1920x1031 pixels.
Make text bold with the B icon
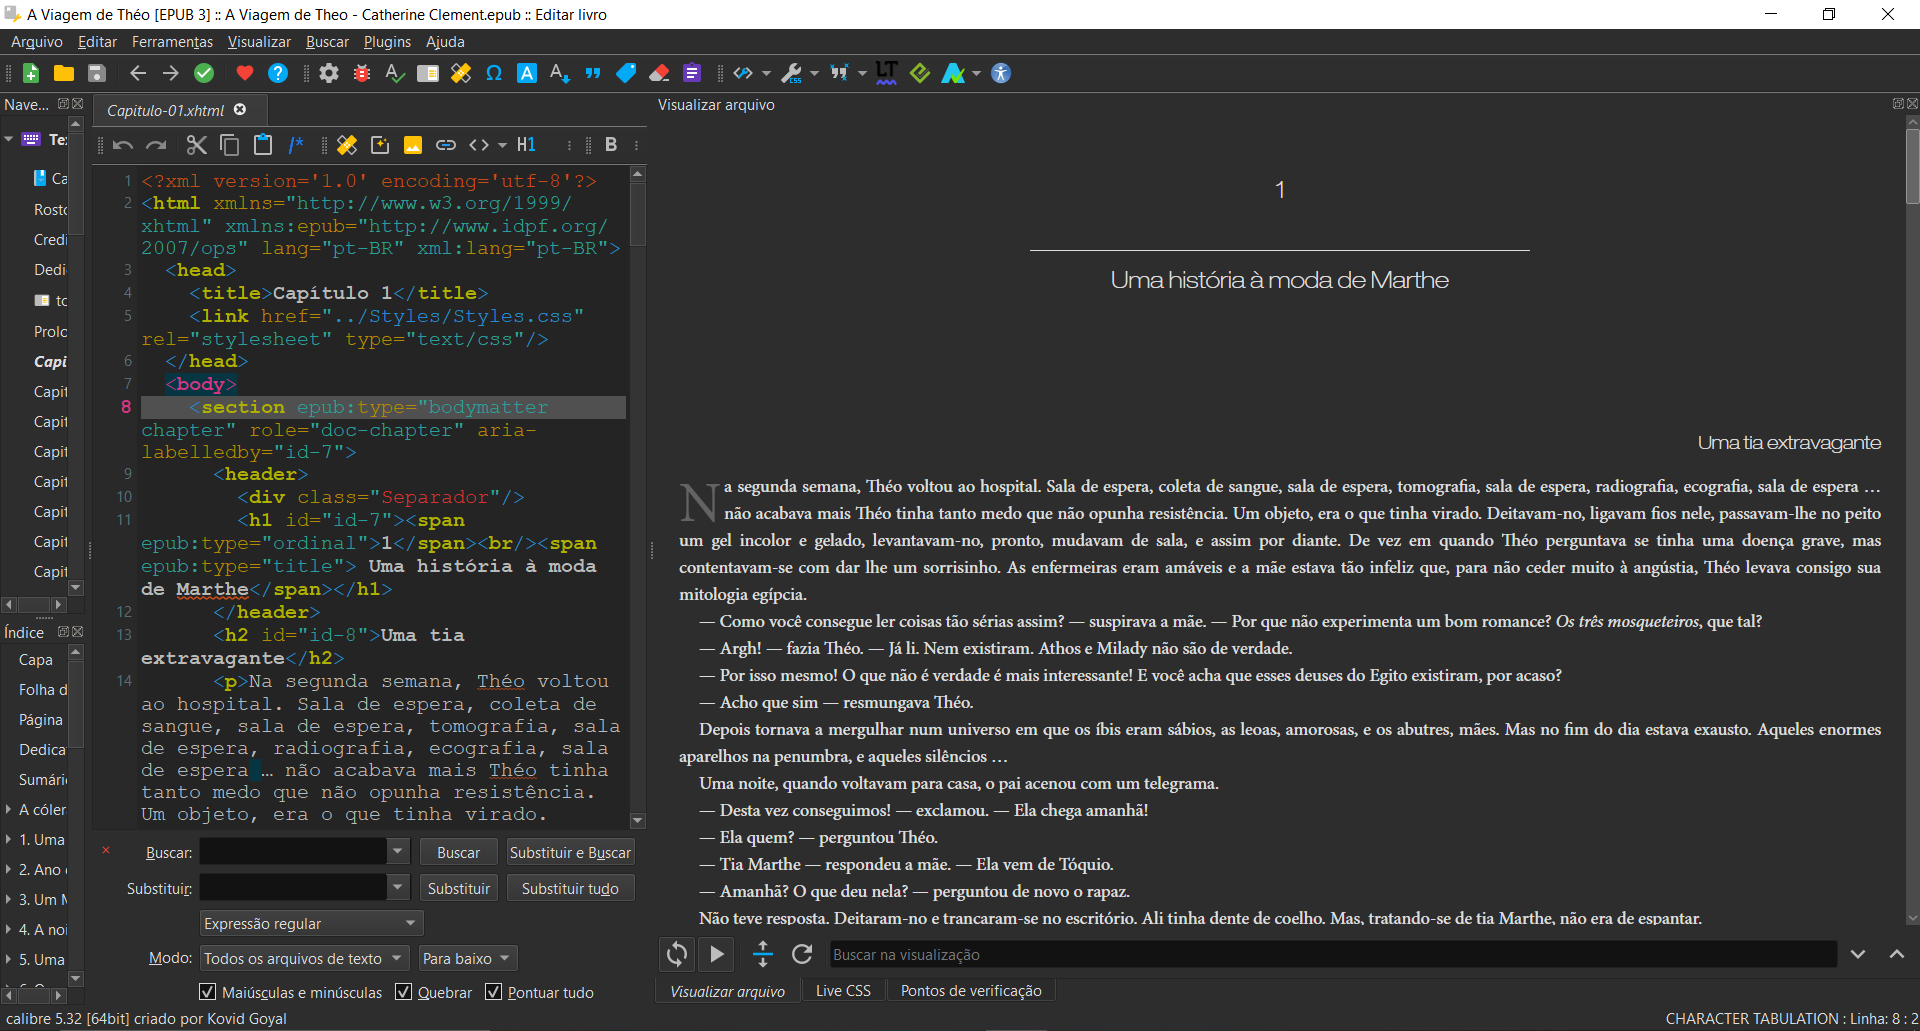point(611,145)
